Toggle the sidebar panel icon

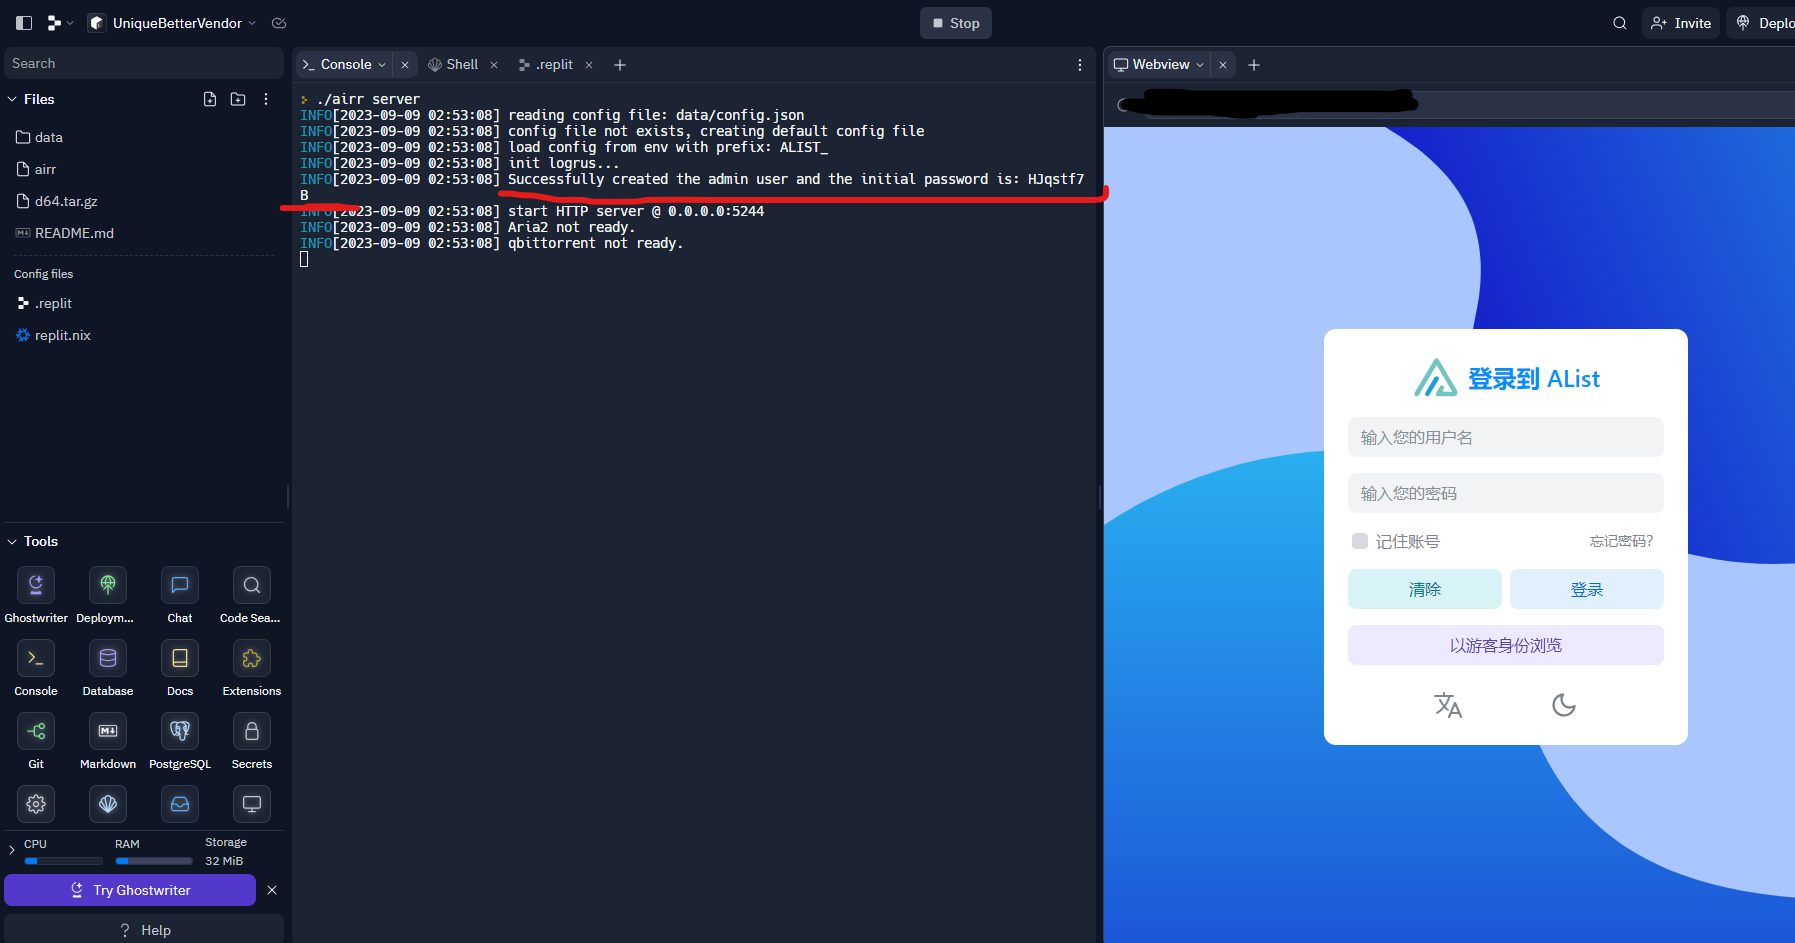pyautogui.click(x=24, y=23)
